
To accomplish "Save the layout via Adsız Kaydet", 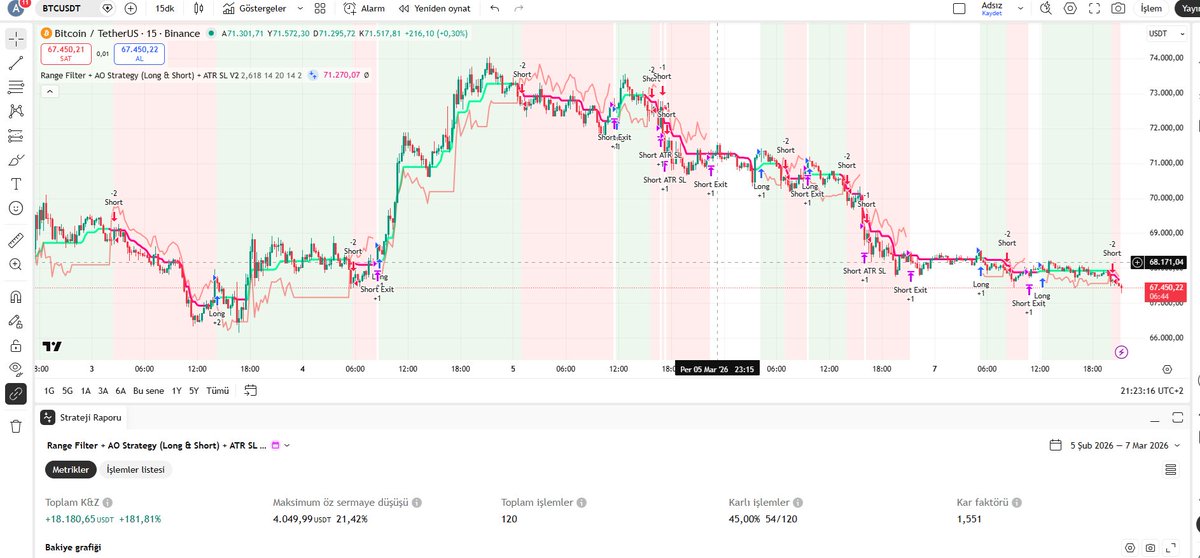I will 992,9.
